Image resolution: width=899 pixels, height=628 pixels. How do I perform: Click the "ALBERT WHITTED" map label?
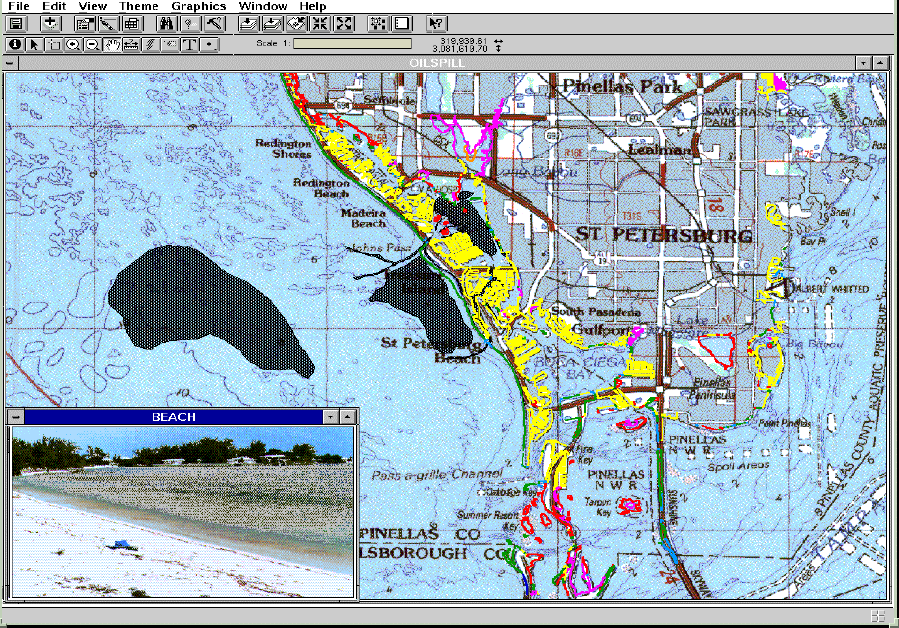830,288
